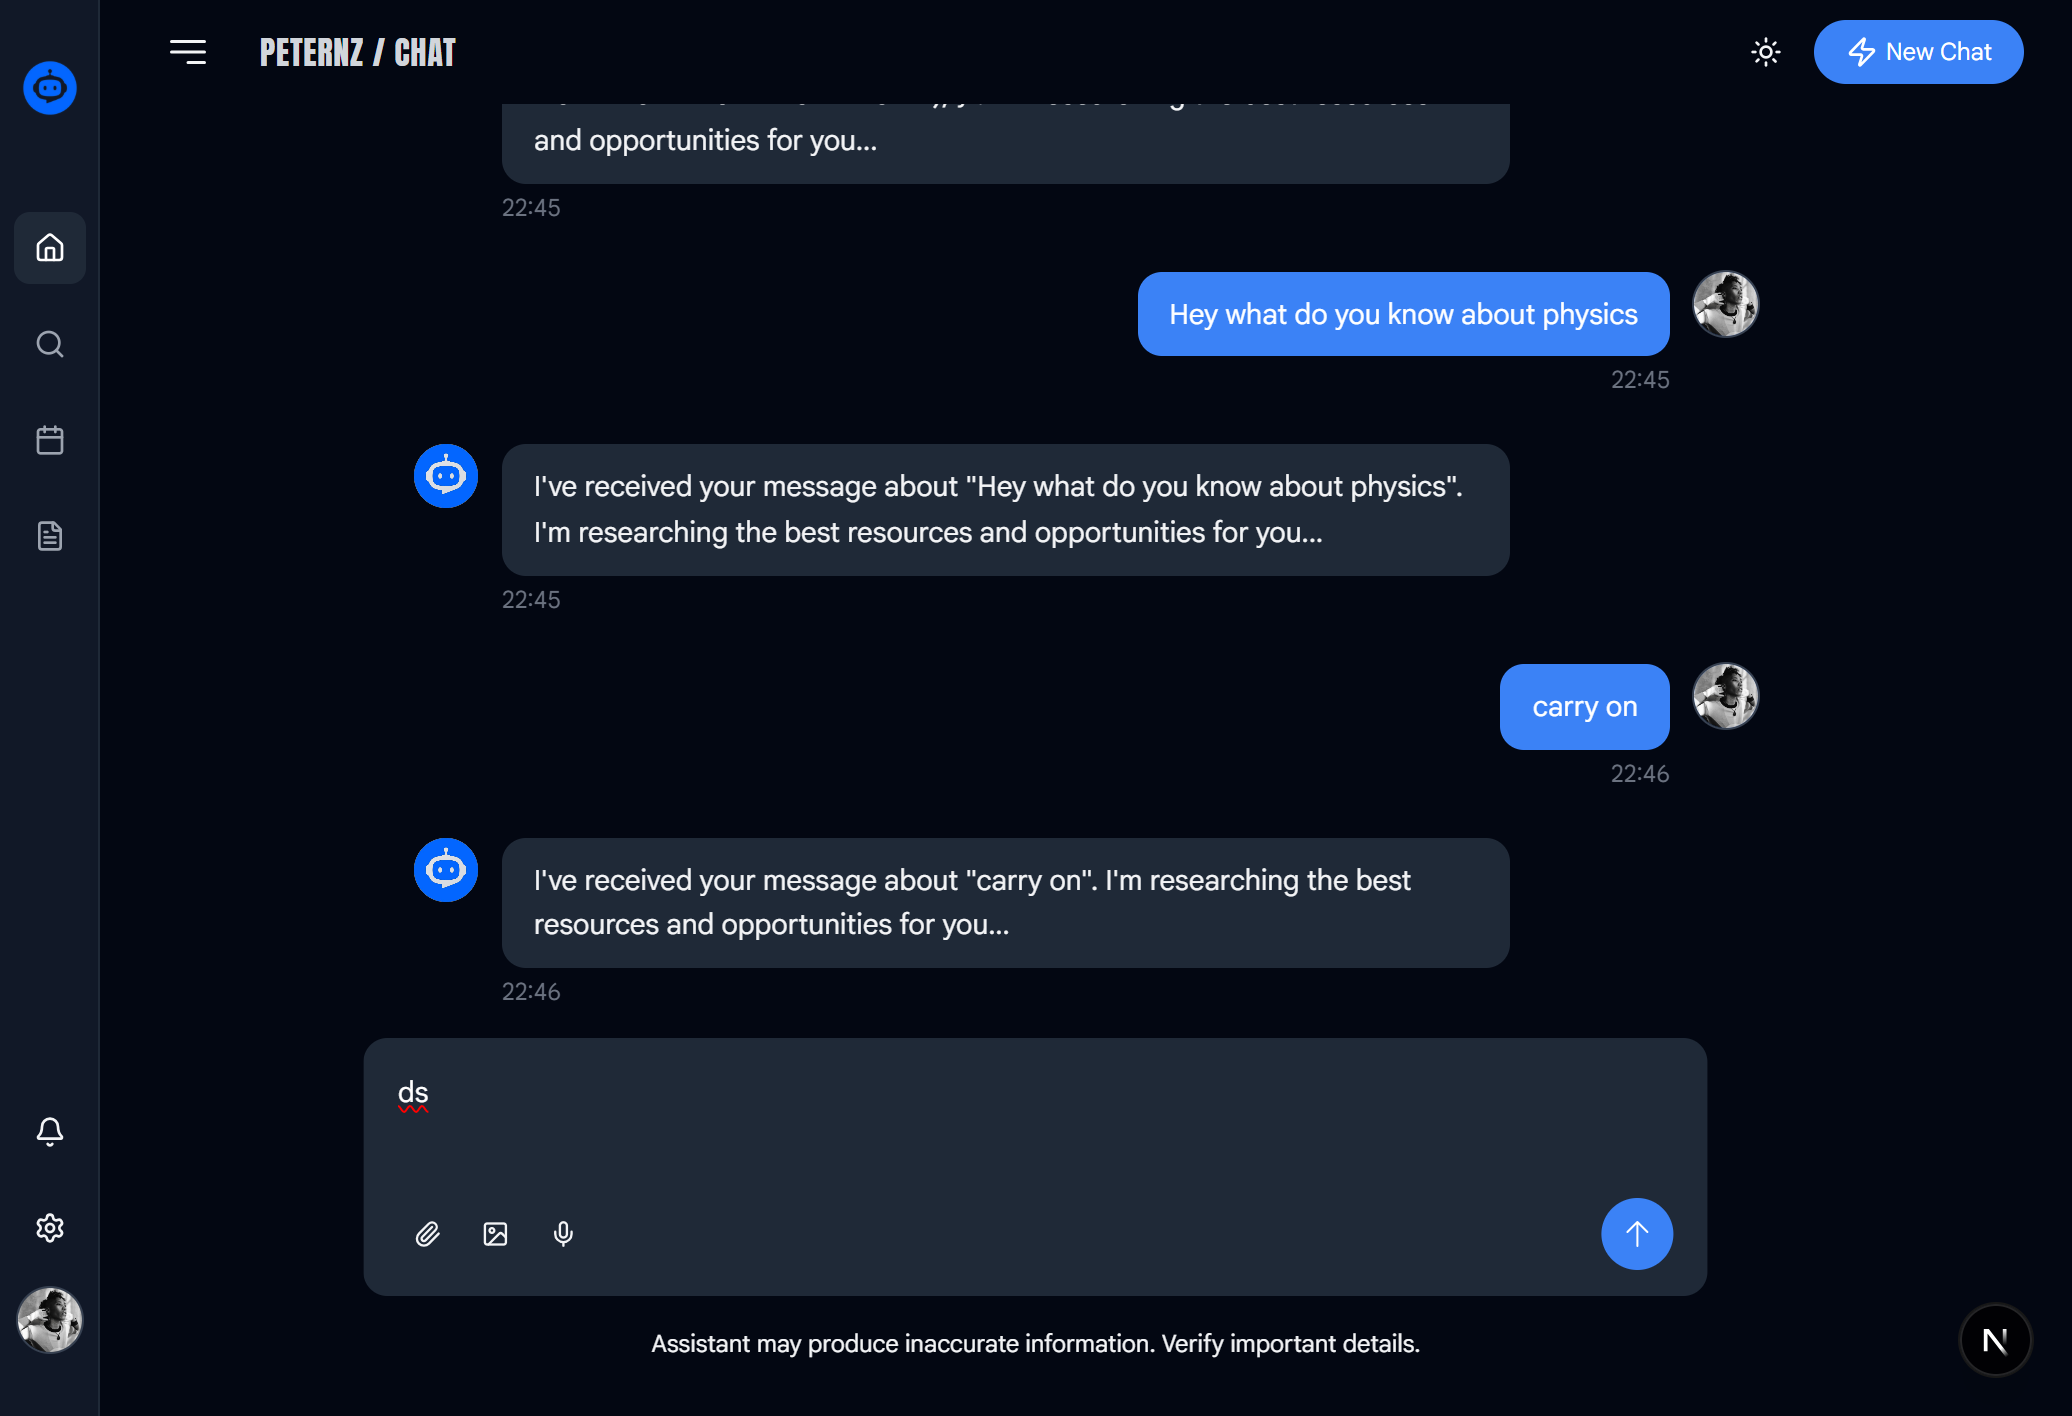Toggle light/dark theme sun icon
The height and width of the screenshot is (1416, 2072).
1766,52
